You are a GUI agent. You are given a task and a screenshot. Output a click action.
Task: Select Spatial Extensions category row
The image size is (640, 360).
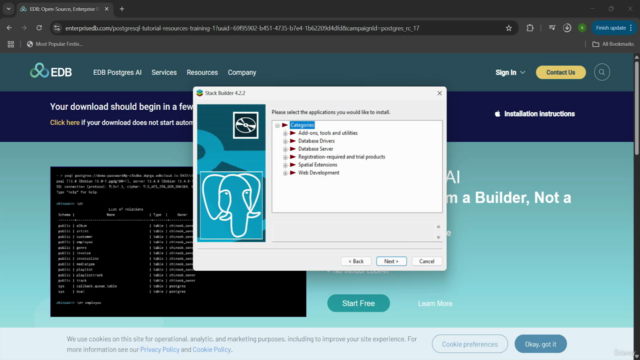pyautogui.click(x=318, y=165)
